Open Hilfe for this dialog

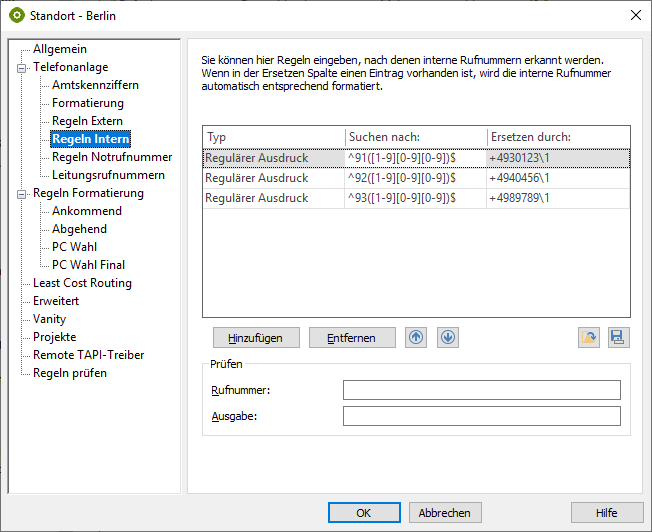(x=606, y=512)
